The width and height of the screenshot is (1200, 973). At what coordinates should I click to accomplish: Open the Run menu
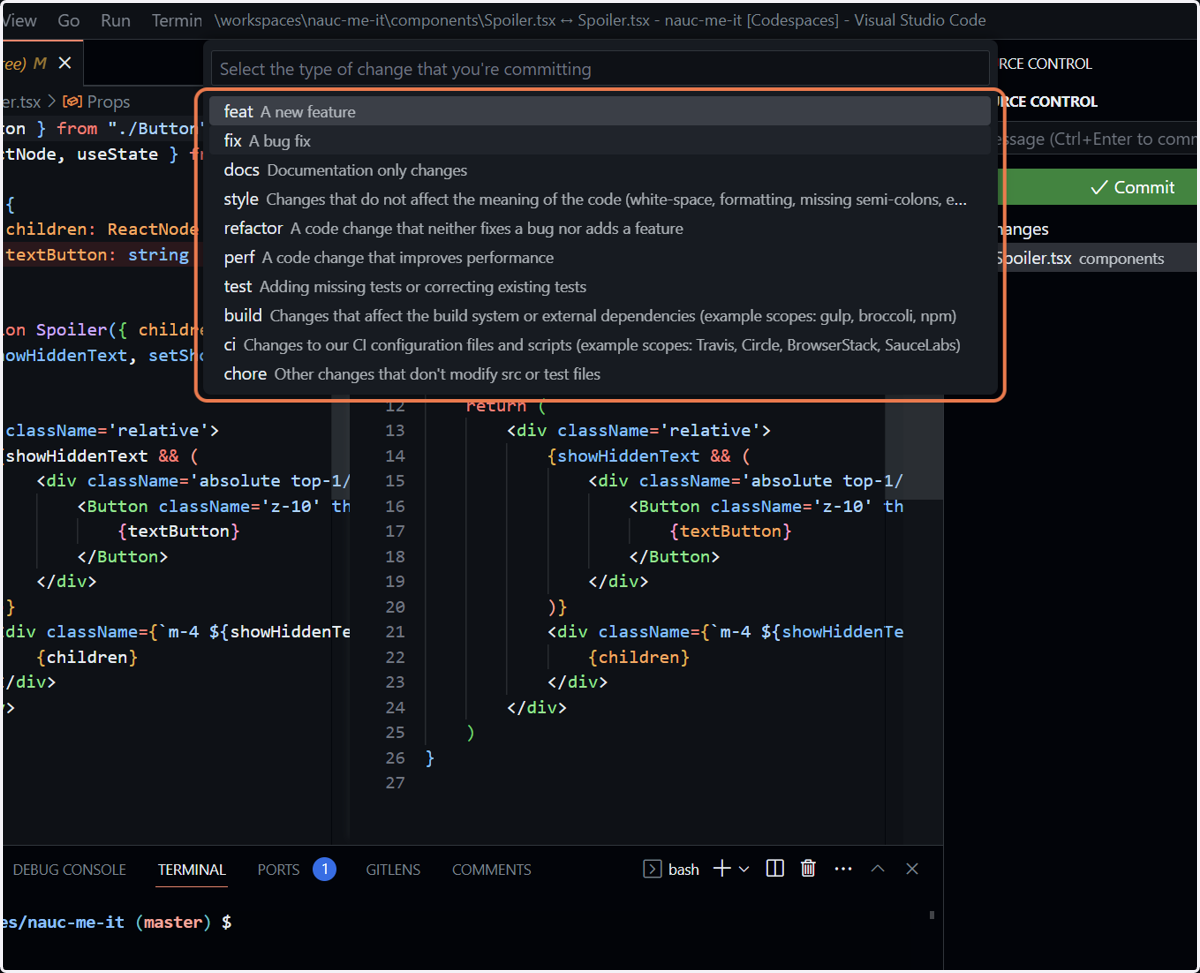coord(116,20)
